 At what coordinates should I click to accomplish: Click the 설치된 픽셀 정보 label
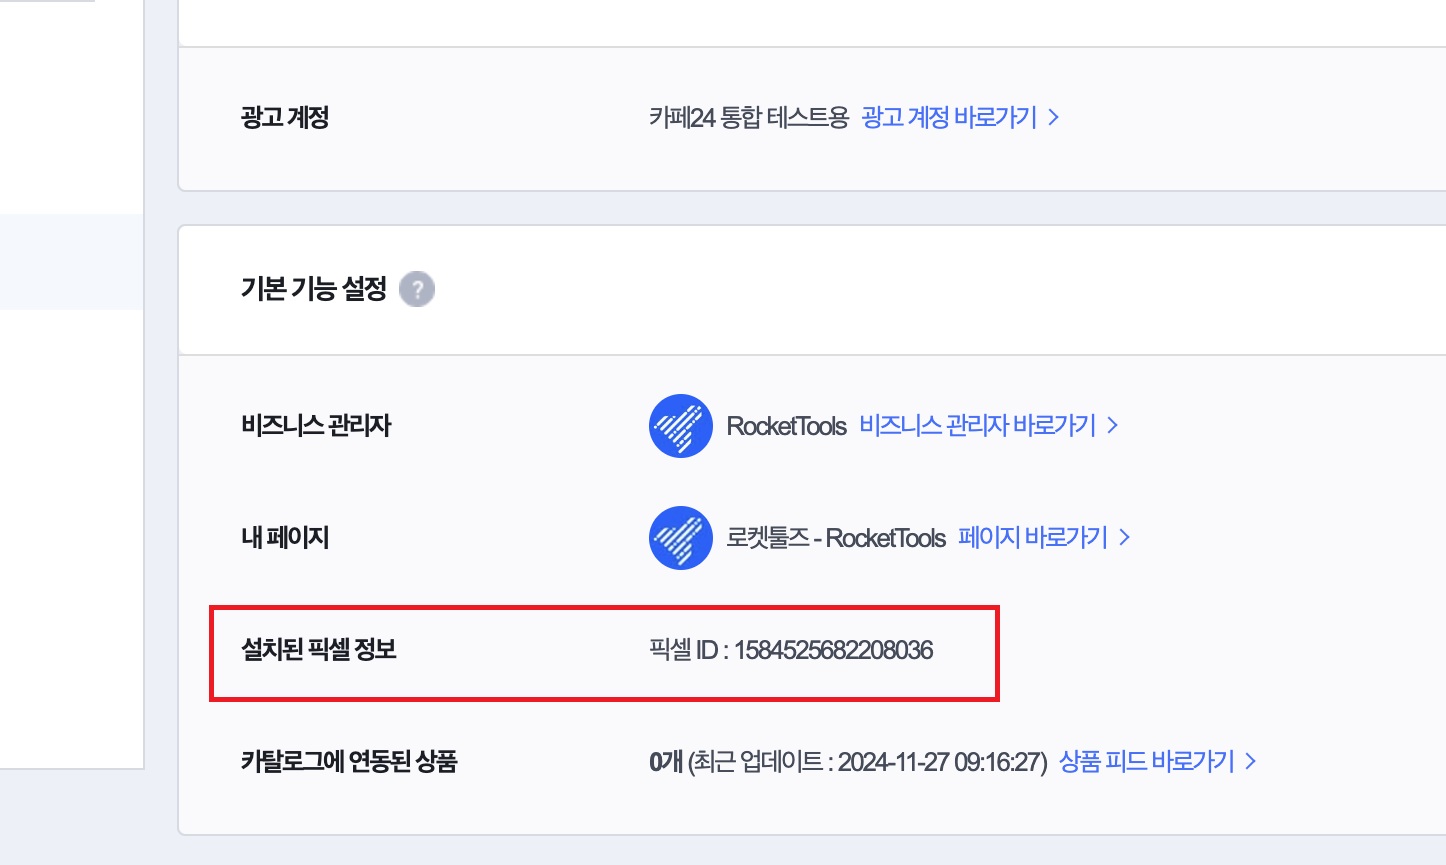(x=319, y=650)
